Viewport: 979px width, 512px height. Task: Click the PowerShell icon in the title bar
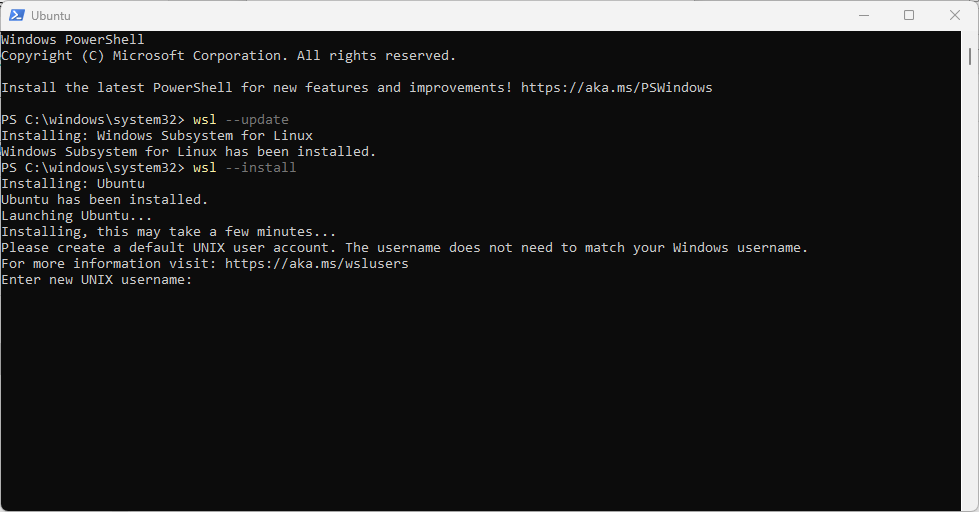coord(17,15)
